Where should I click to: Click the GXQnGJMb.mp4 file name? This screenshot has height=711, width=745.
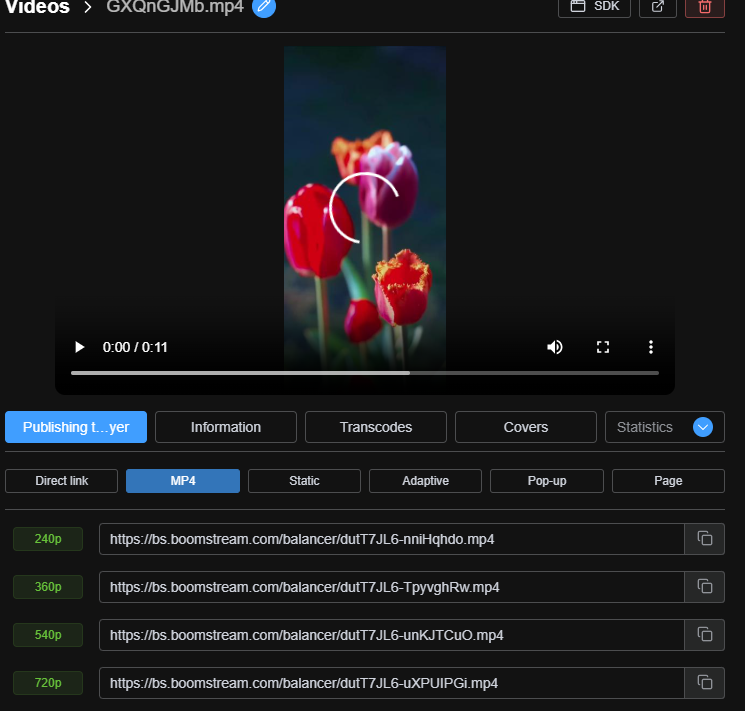175,7
